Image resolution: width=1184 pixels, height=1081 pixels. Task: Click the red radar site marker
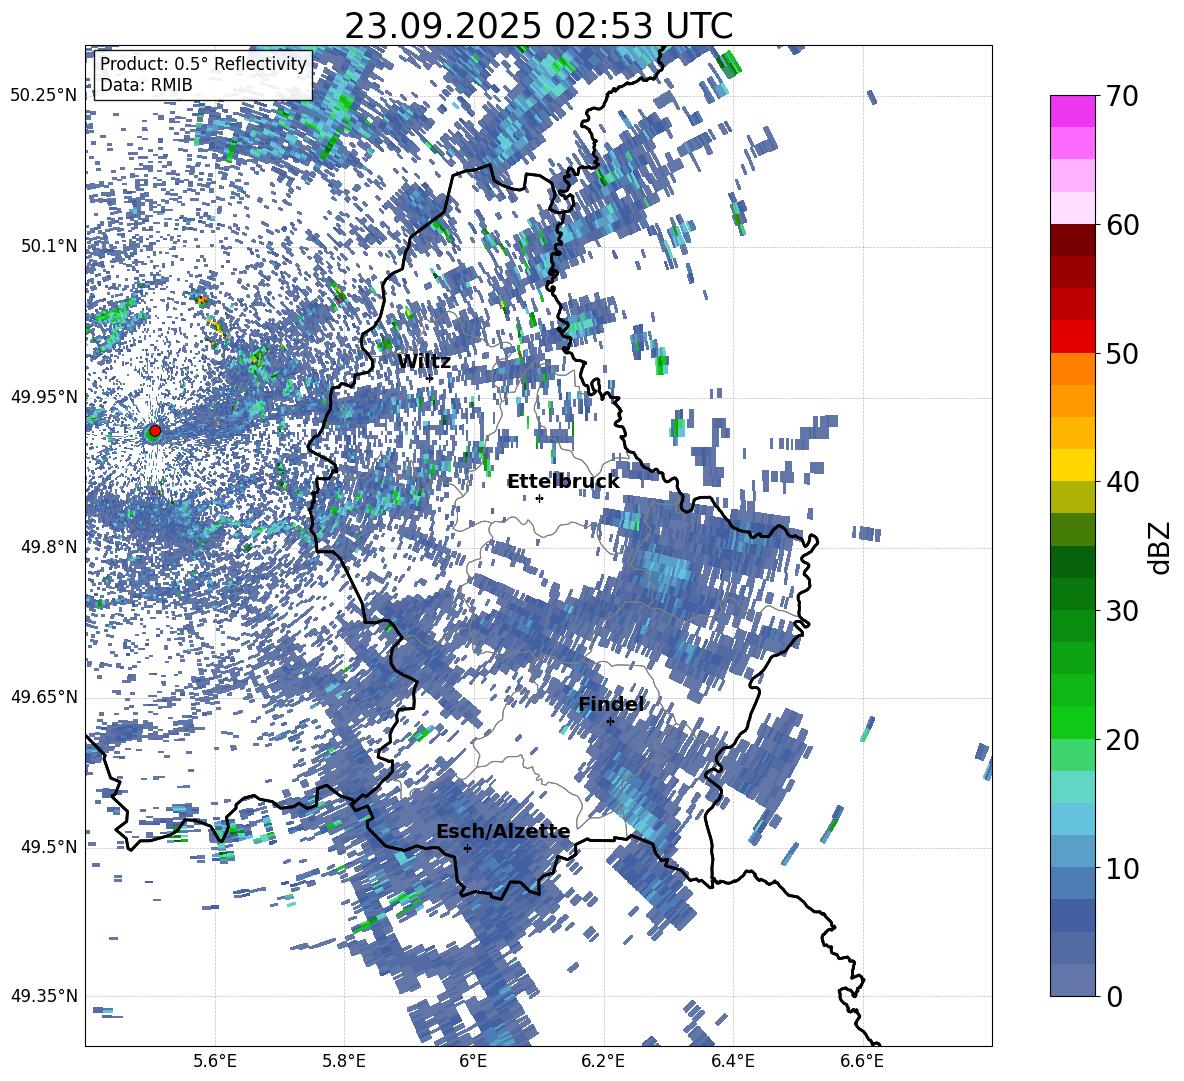(155, 430)
